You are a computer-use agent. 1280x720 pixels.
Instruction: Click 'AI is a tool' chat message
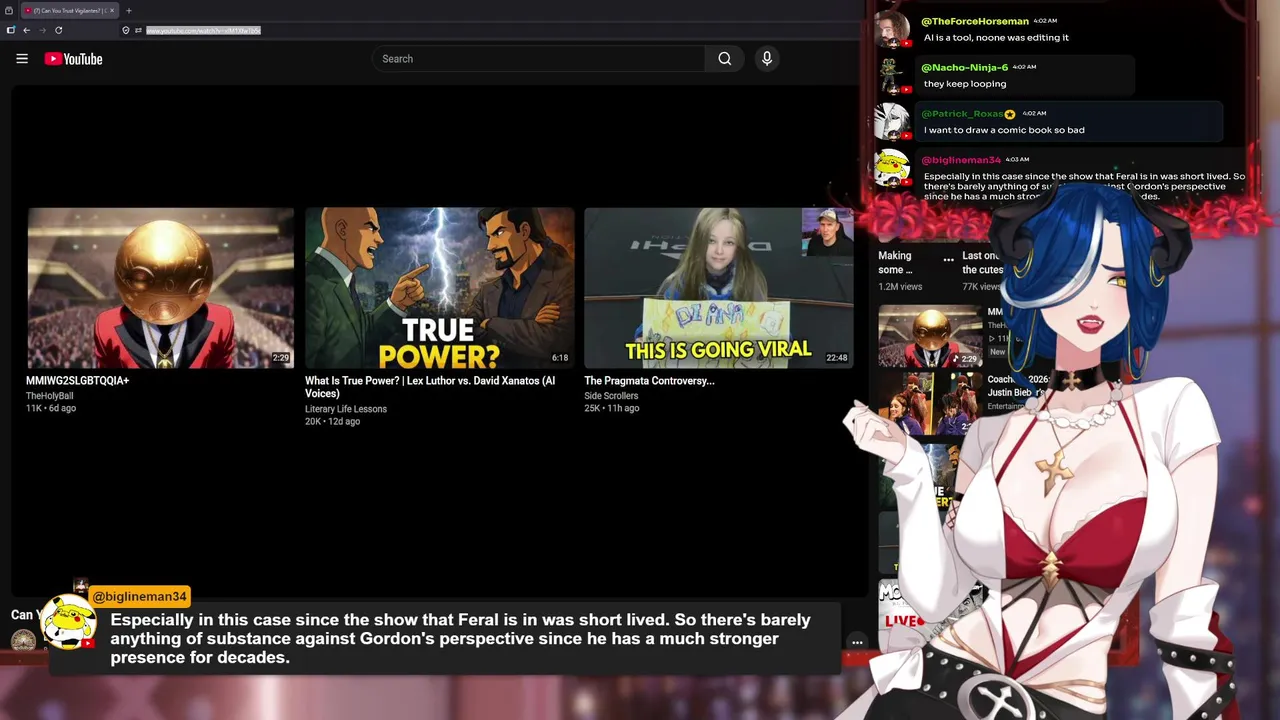tap(996, 38)
